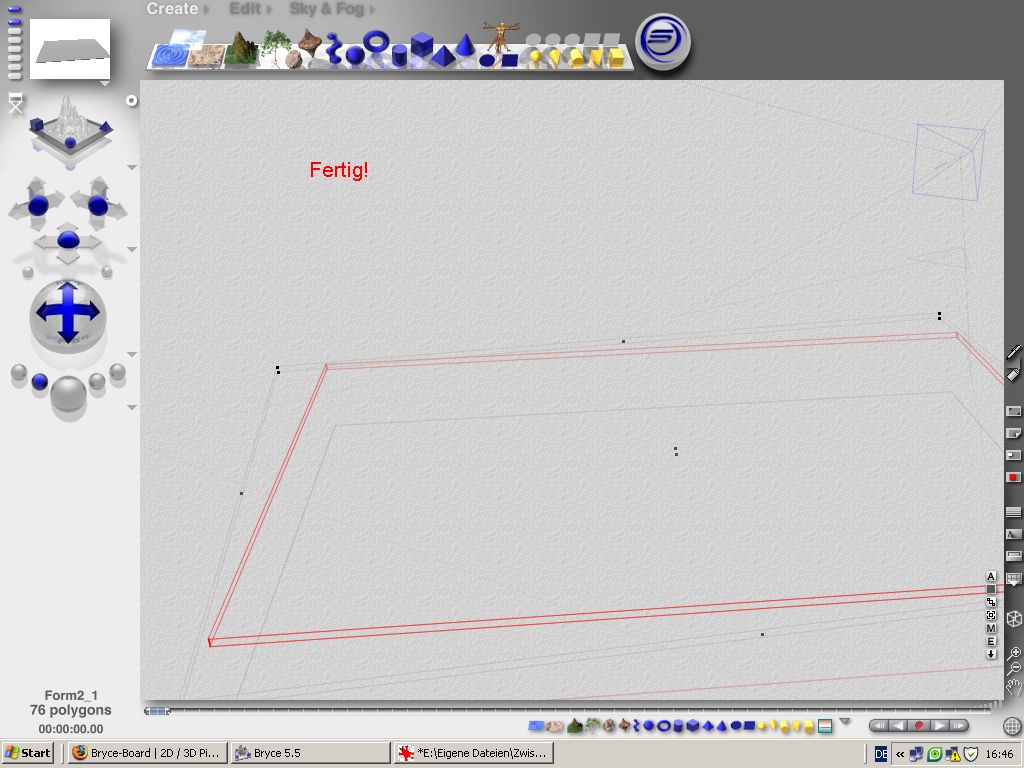The height and width of the screenshot is (768, 1024).
Task: Open the Create palette menu label
Action: (172, 8)
